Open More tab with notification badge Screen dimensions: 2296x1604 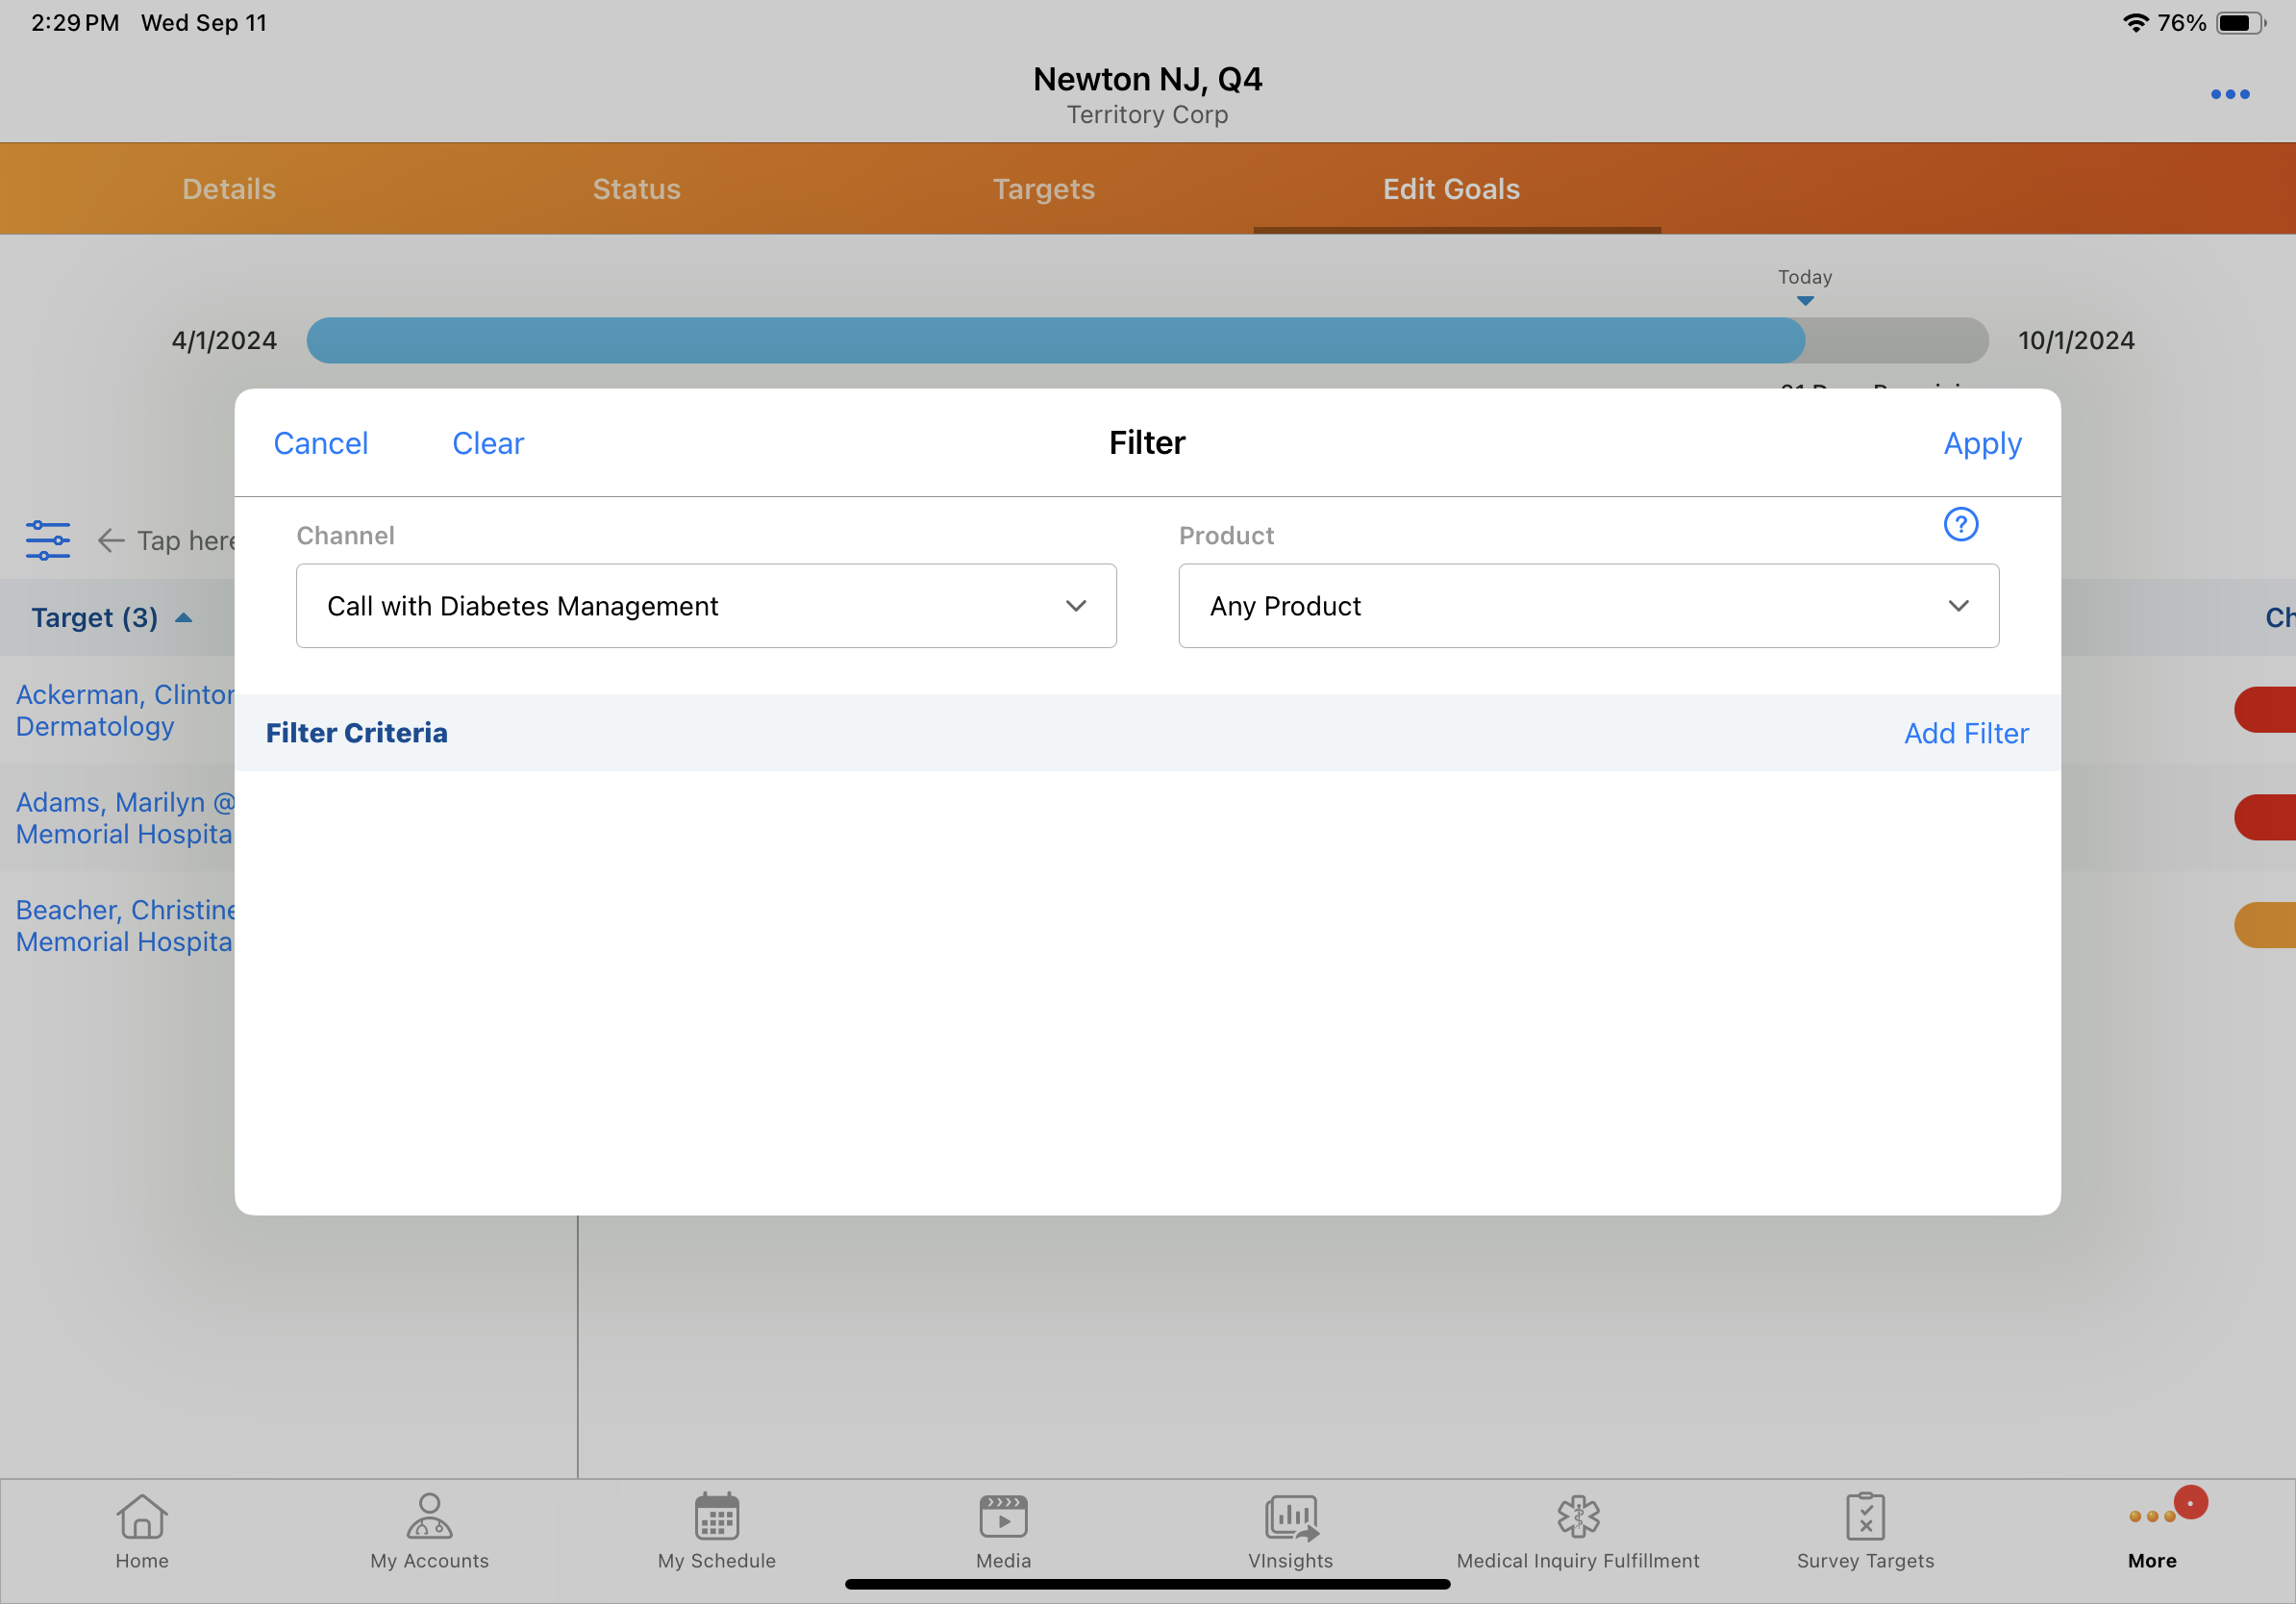tap(2152, 1528)
